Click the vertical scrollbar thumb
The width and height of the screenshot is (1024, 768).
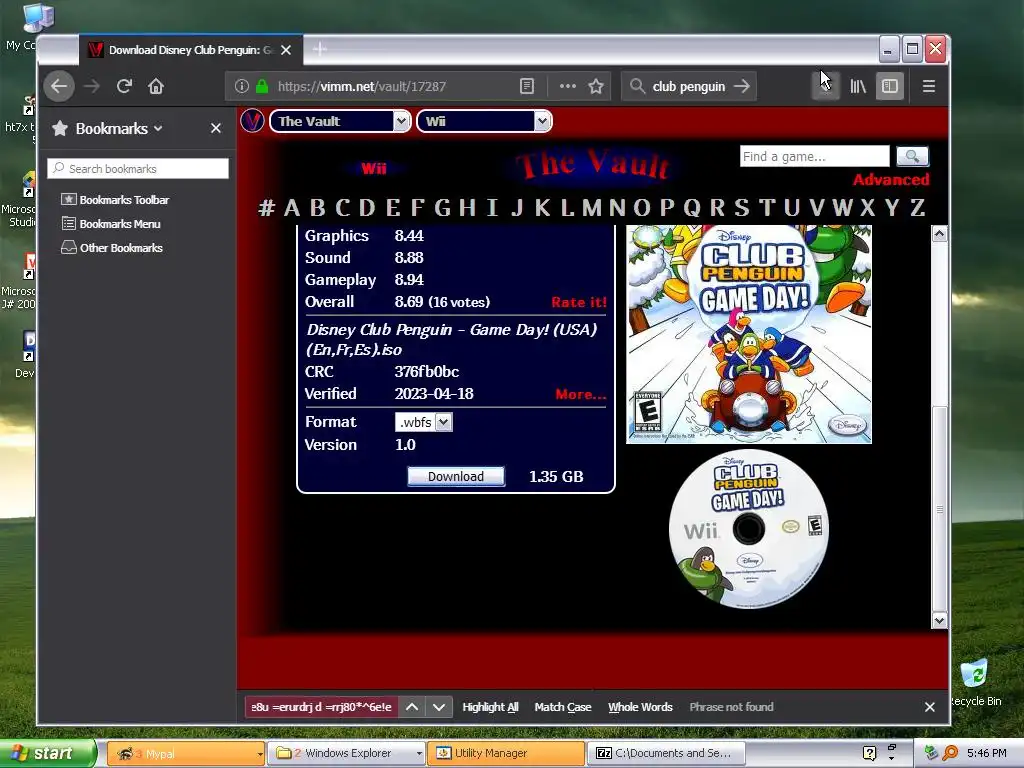939,509
